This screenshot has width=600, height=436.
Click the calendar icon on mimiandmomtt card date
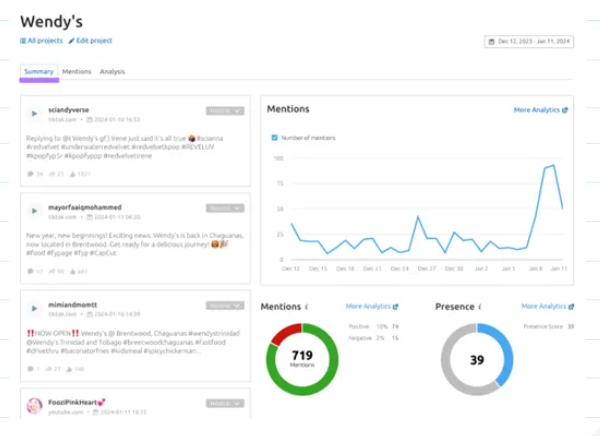pyautogui.click(x=89, y=314)
